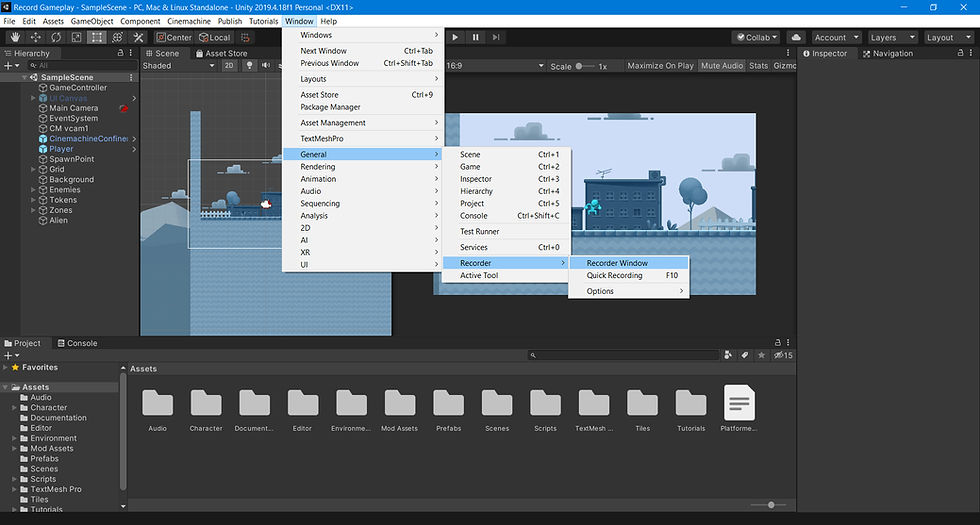Toggle Maximize On Play

pyautogui.click(x=660, y=66)
